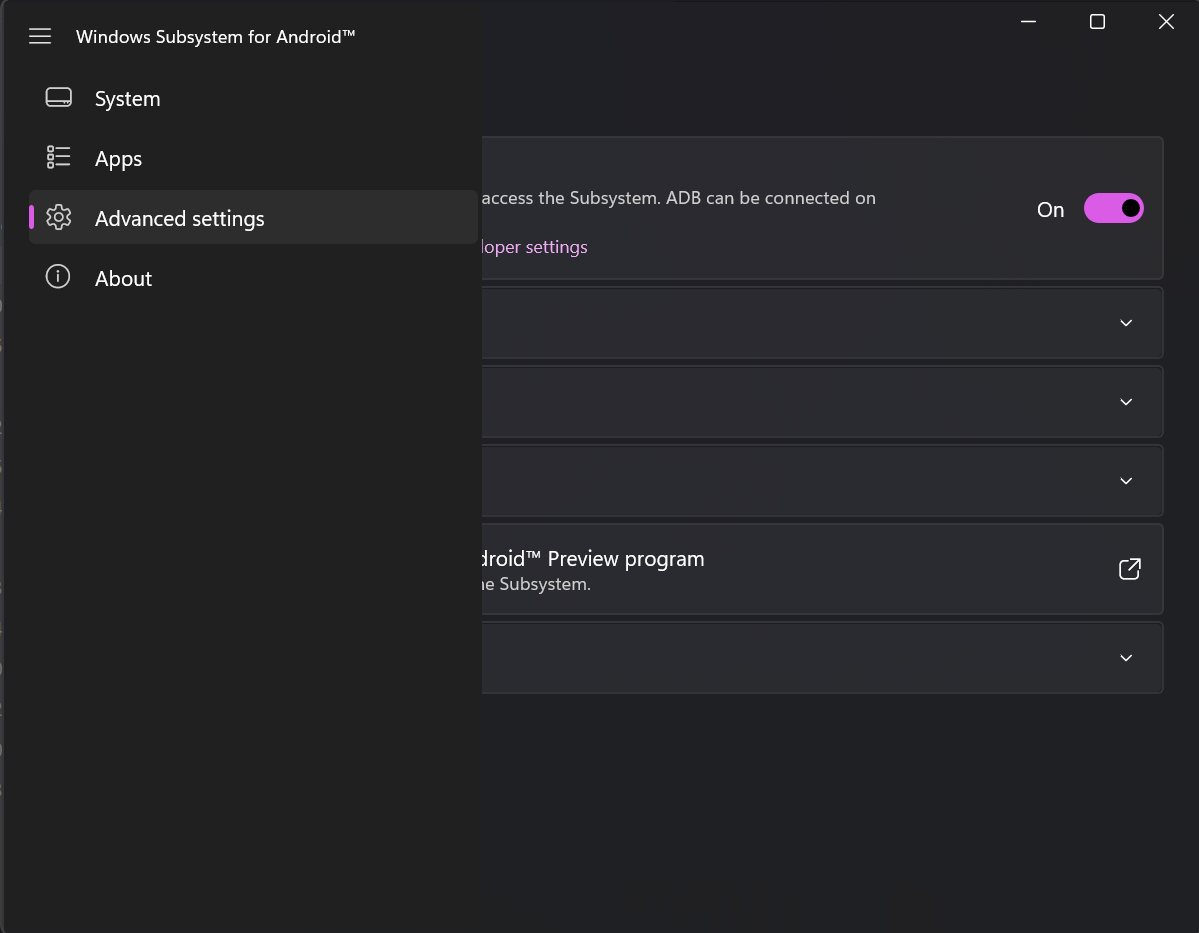The width and height of the screenshot is (1199, 933).
Task: Expand the third collapsed settings card chevron
Action: click(x=1126, y=481)
